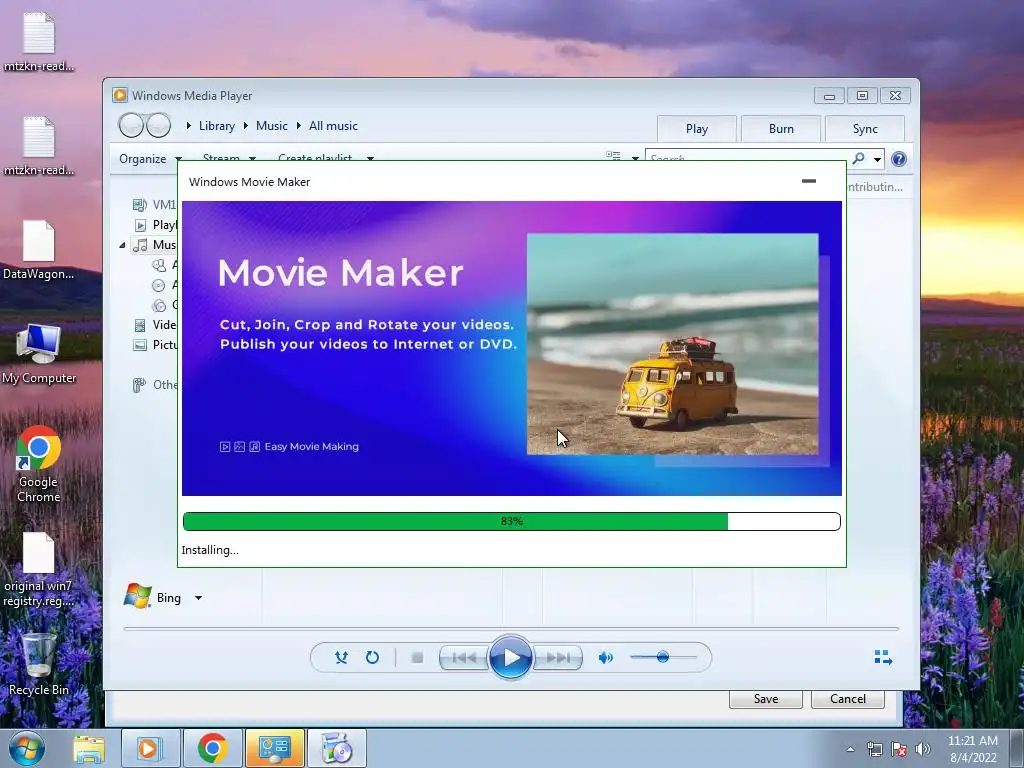Go back using Media Player's back arrow

(x=131, y=125)
